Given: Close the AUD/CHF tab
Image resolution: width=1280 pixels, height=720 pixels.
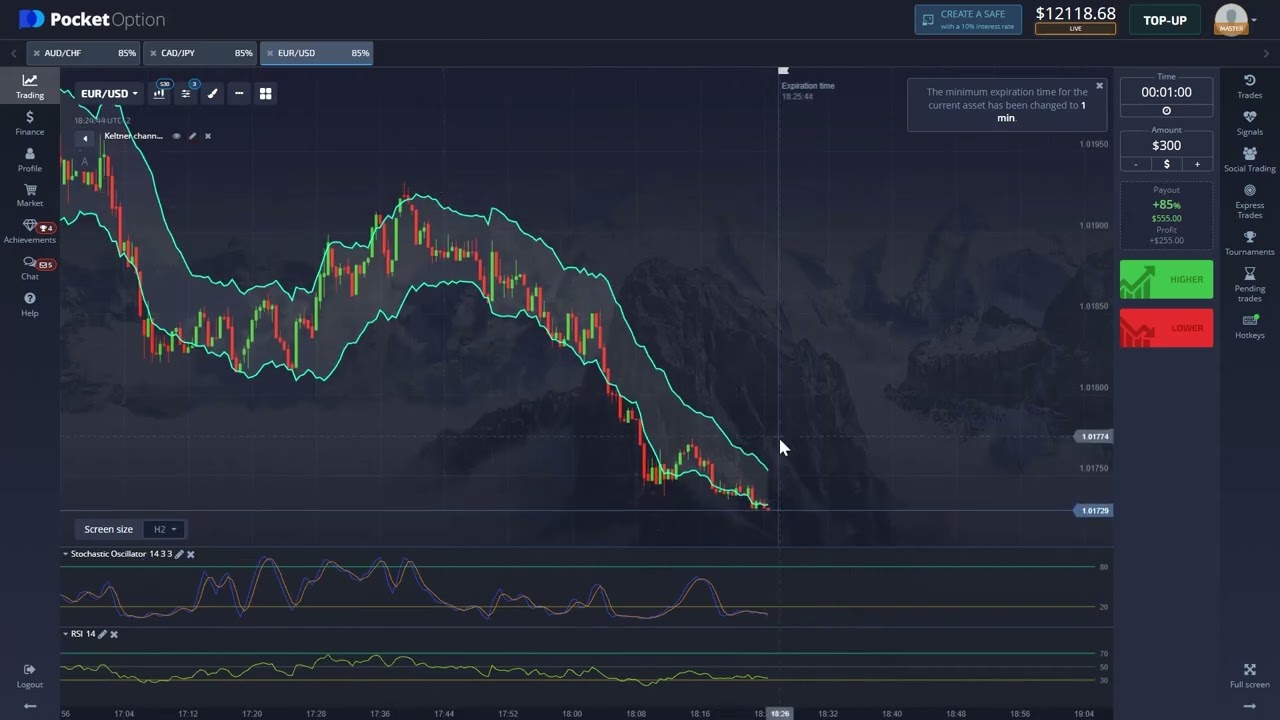Looking at the screenshot, I should pos(36,53).
